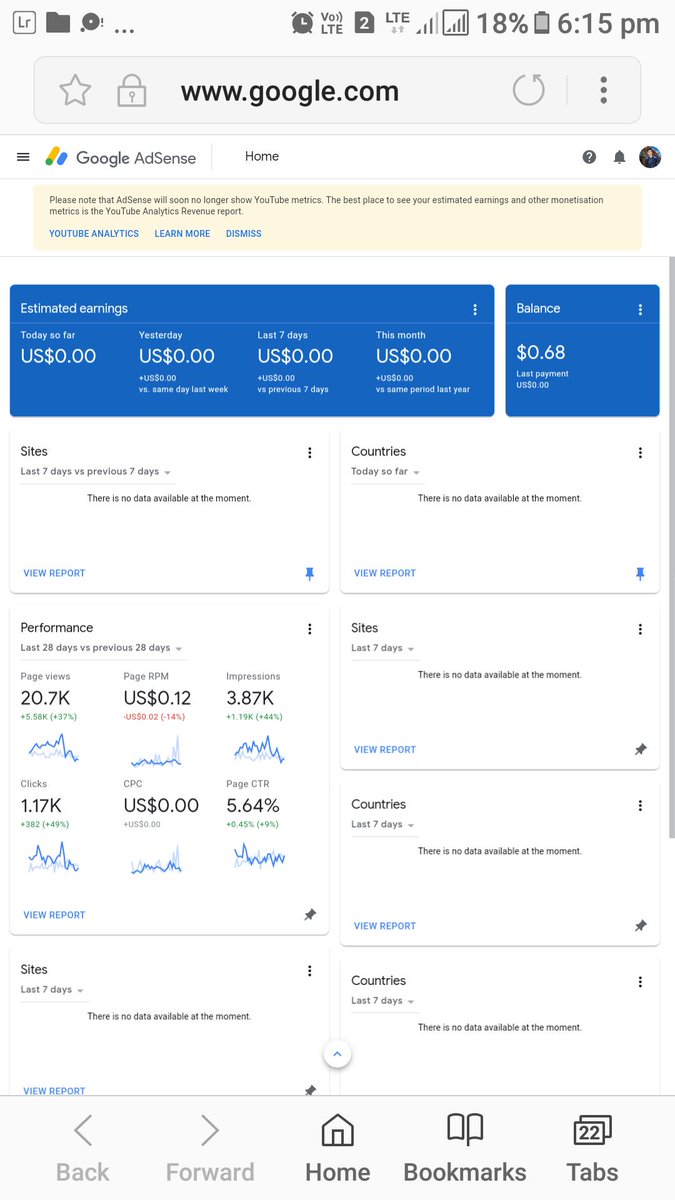
Task: View report for Sites vs previous 7 days
Action: (54, 573)
